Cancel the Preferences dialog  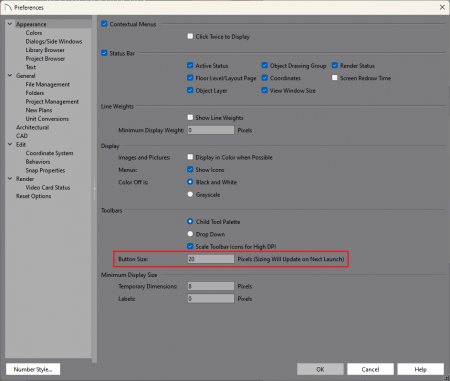[x=370, y=369]
